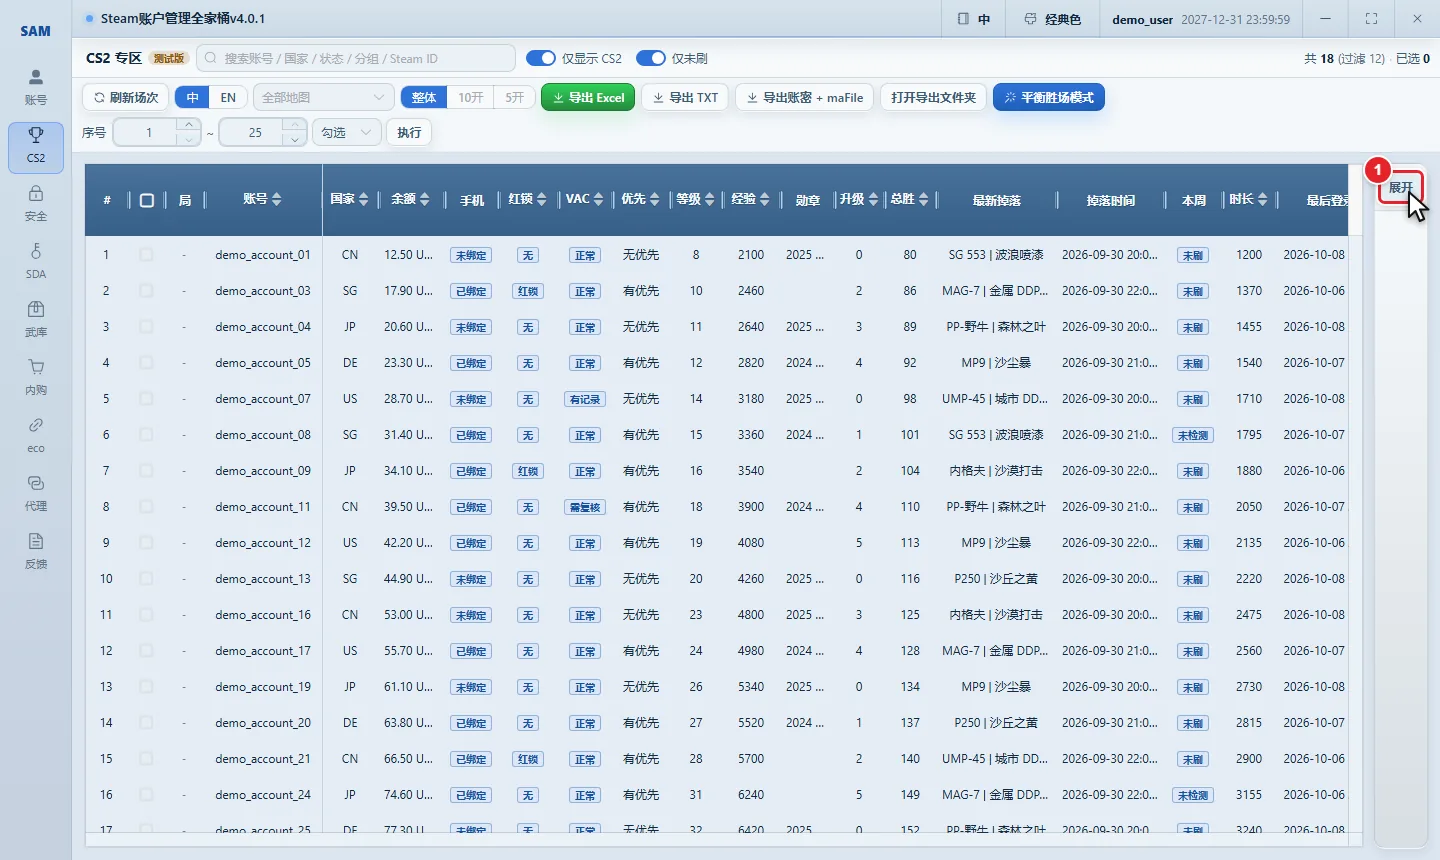Increase the starting 序号 value with up arrow
Viewport: 1440px width, 860px height.
point(189,125)
